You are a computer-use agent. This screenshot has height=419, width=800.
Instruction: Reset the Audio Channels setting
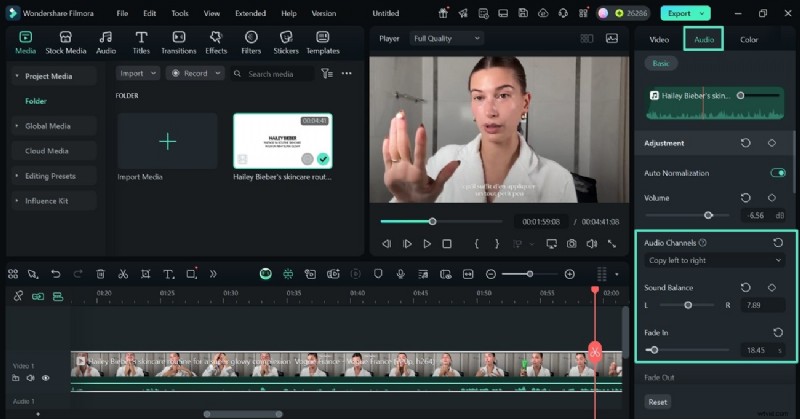[x=778, y=243]
